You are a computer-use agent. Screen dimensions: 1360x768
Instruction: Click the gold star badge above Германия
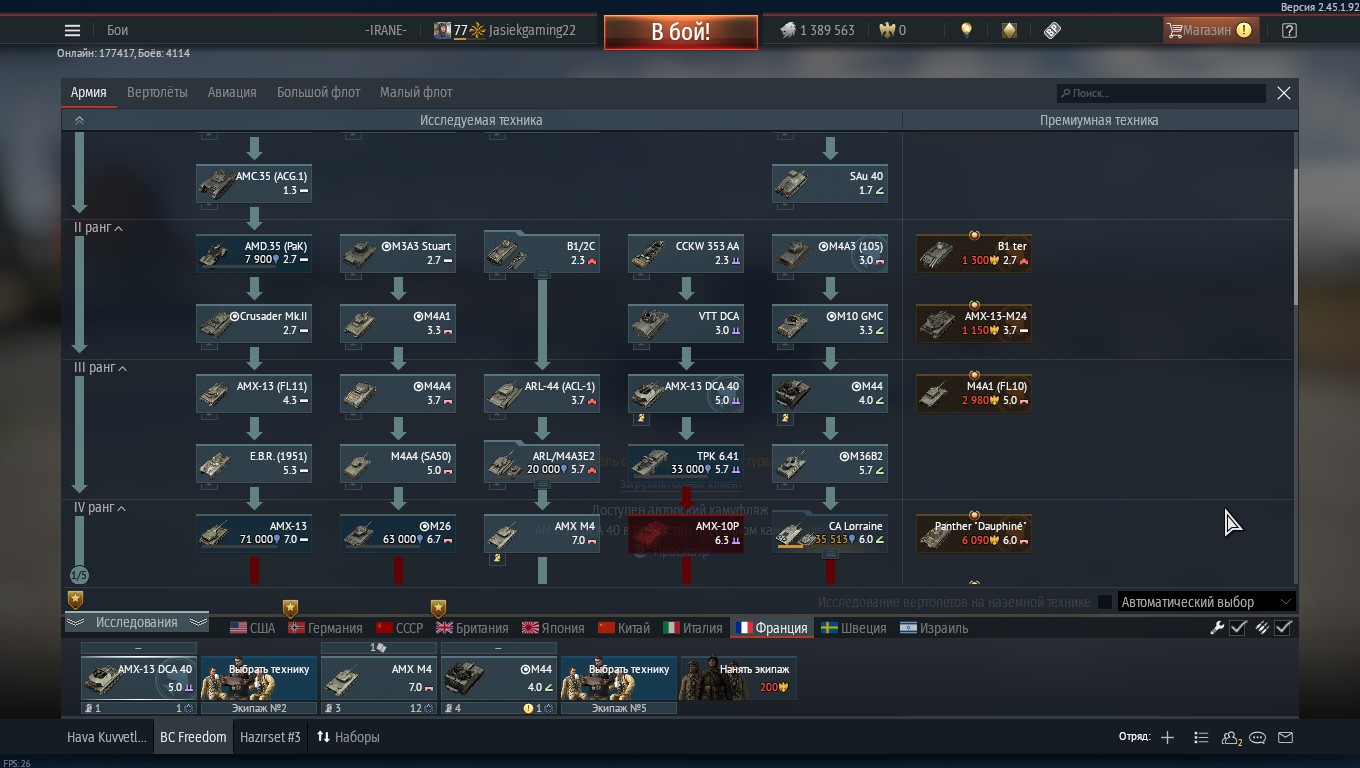point(290,608)
